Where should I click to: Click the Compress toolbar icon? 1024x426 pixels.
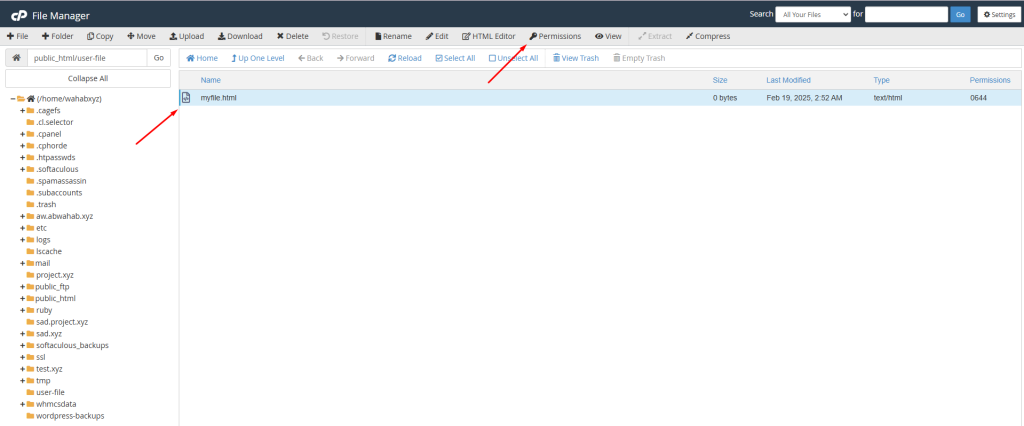point(707,36)
